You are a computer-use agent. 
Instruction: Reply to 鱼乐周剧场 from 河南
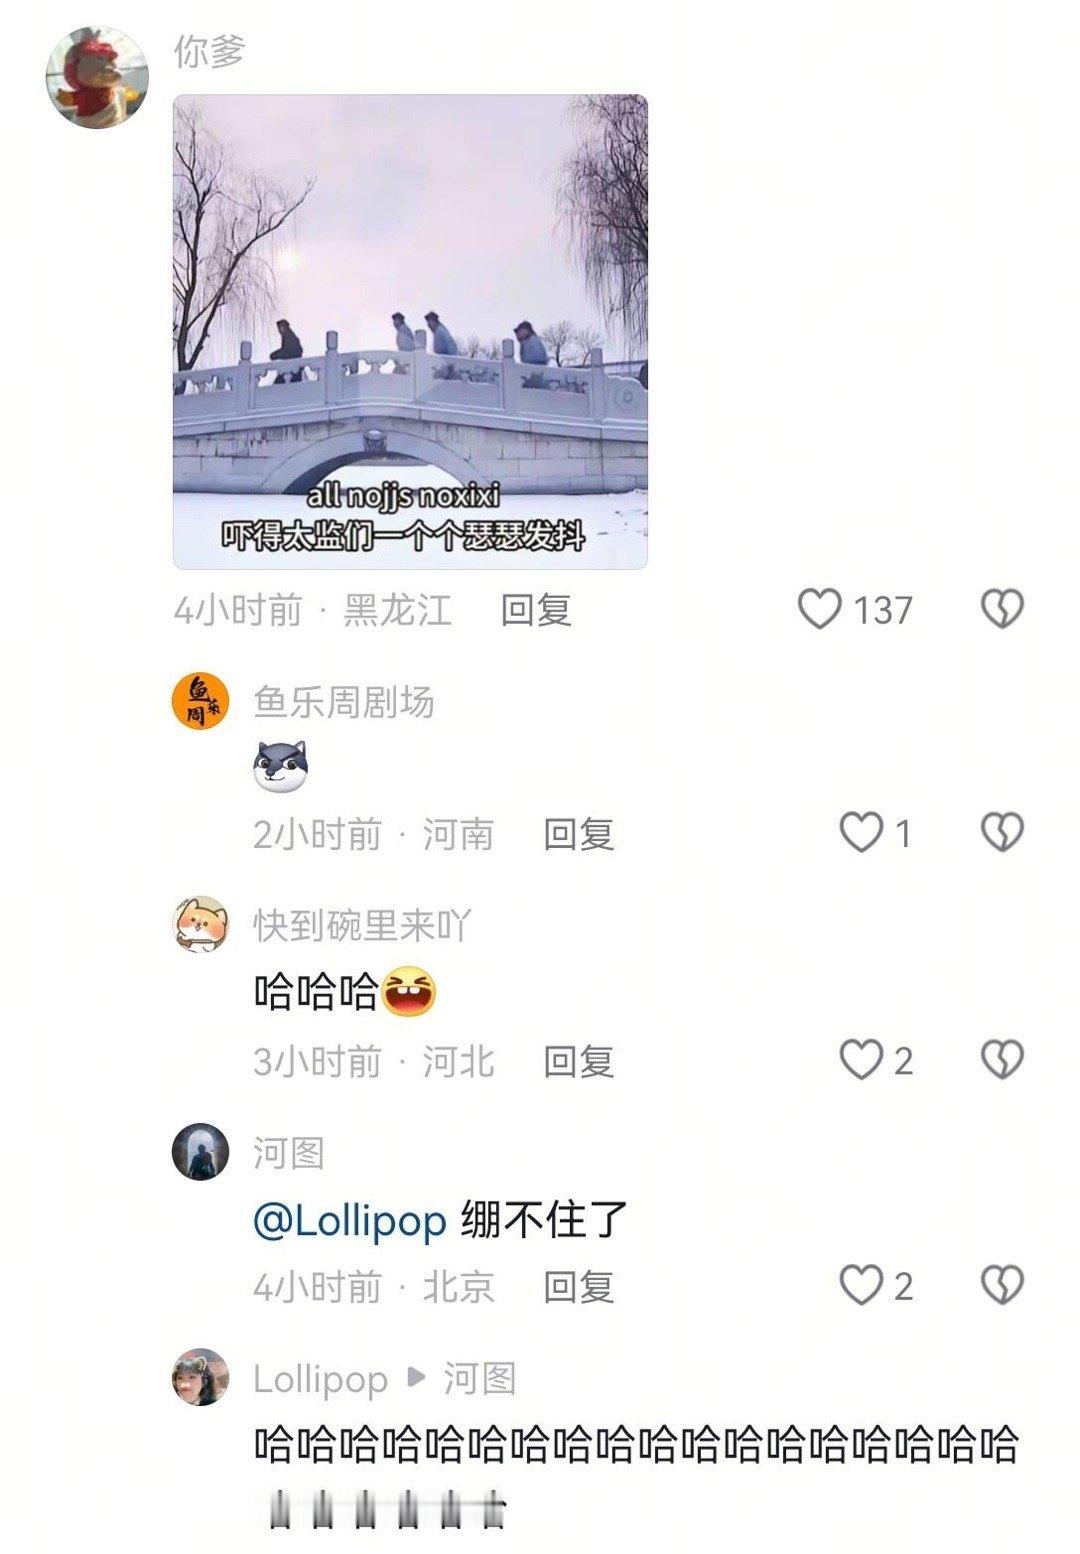578,834
